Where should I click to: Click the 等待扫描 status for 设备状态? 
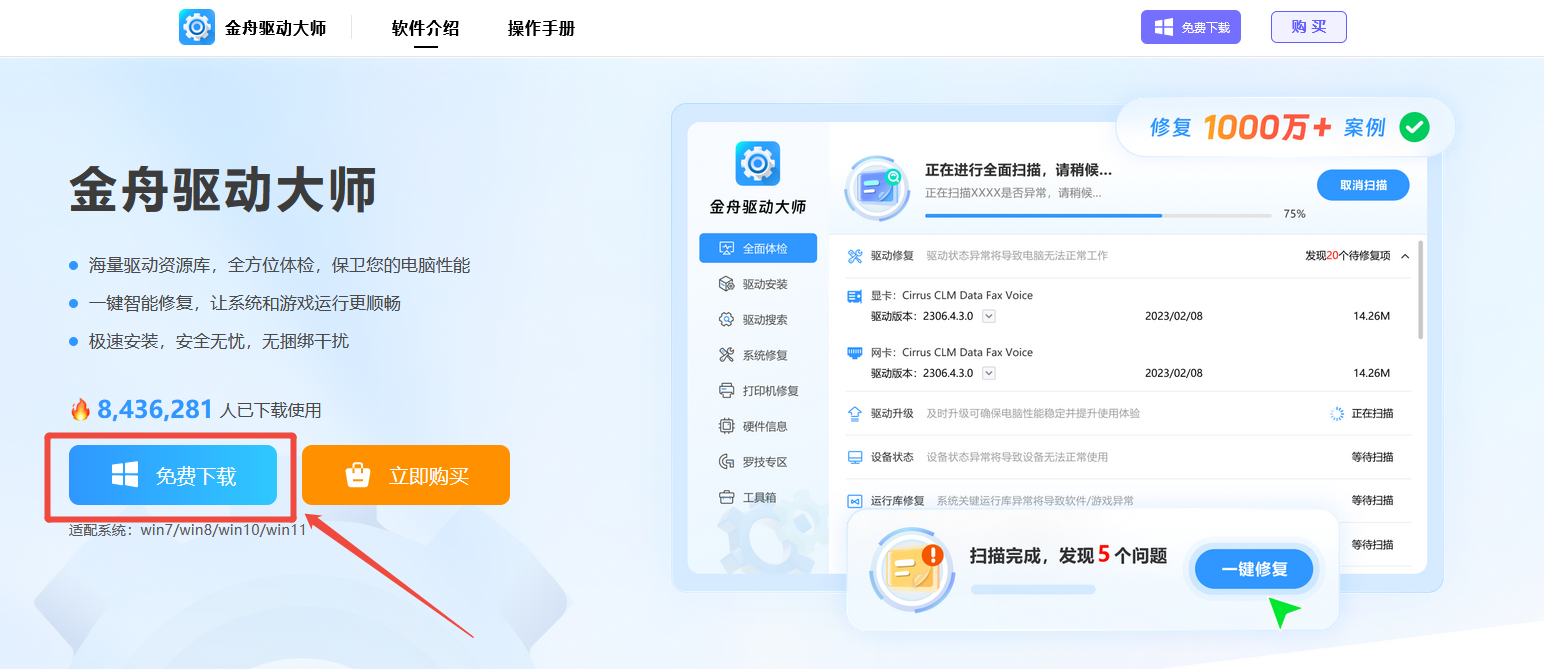click(x=1372, y=457)
